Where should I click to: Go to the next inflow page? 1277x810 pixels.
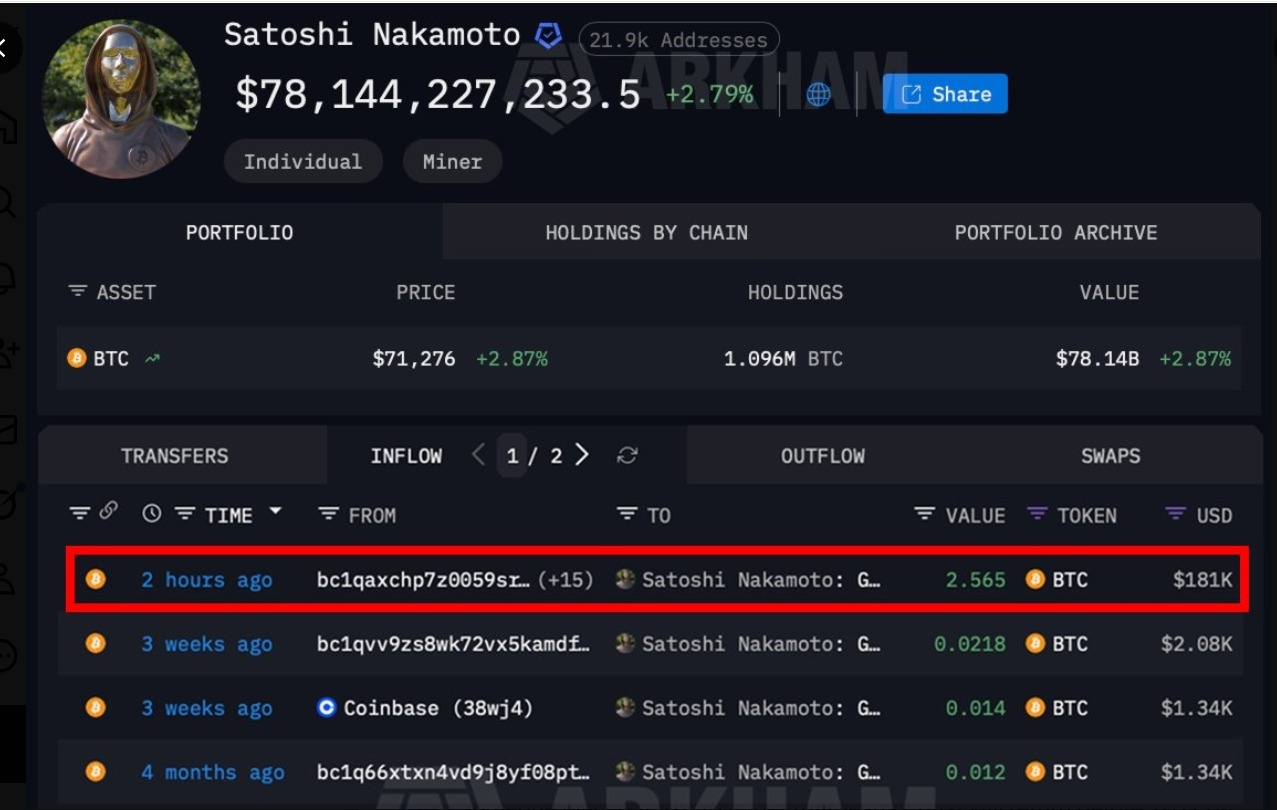(x=582, y=455)
